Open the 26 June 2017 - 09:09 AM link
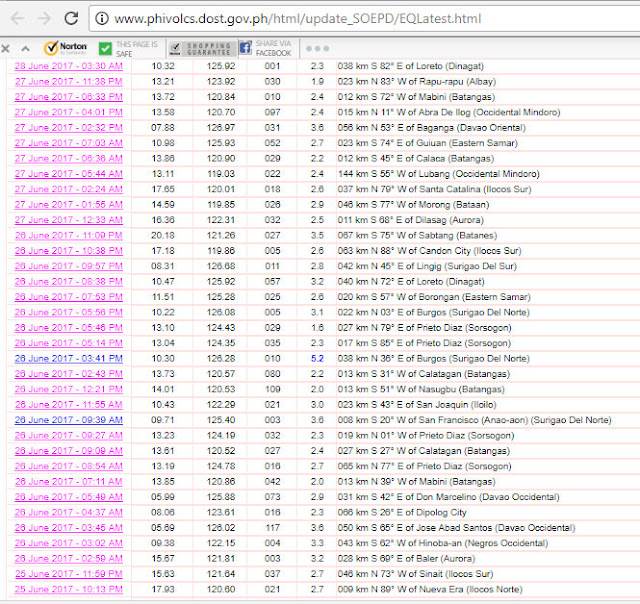Screen dimensions: 640x604 click(69, 451)
